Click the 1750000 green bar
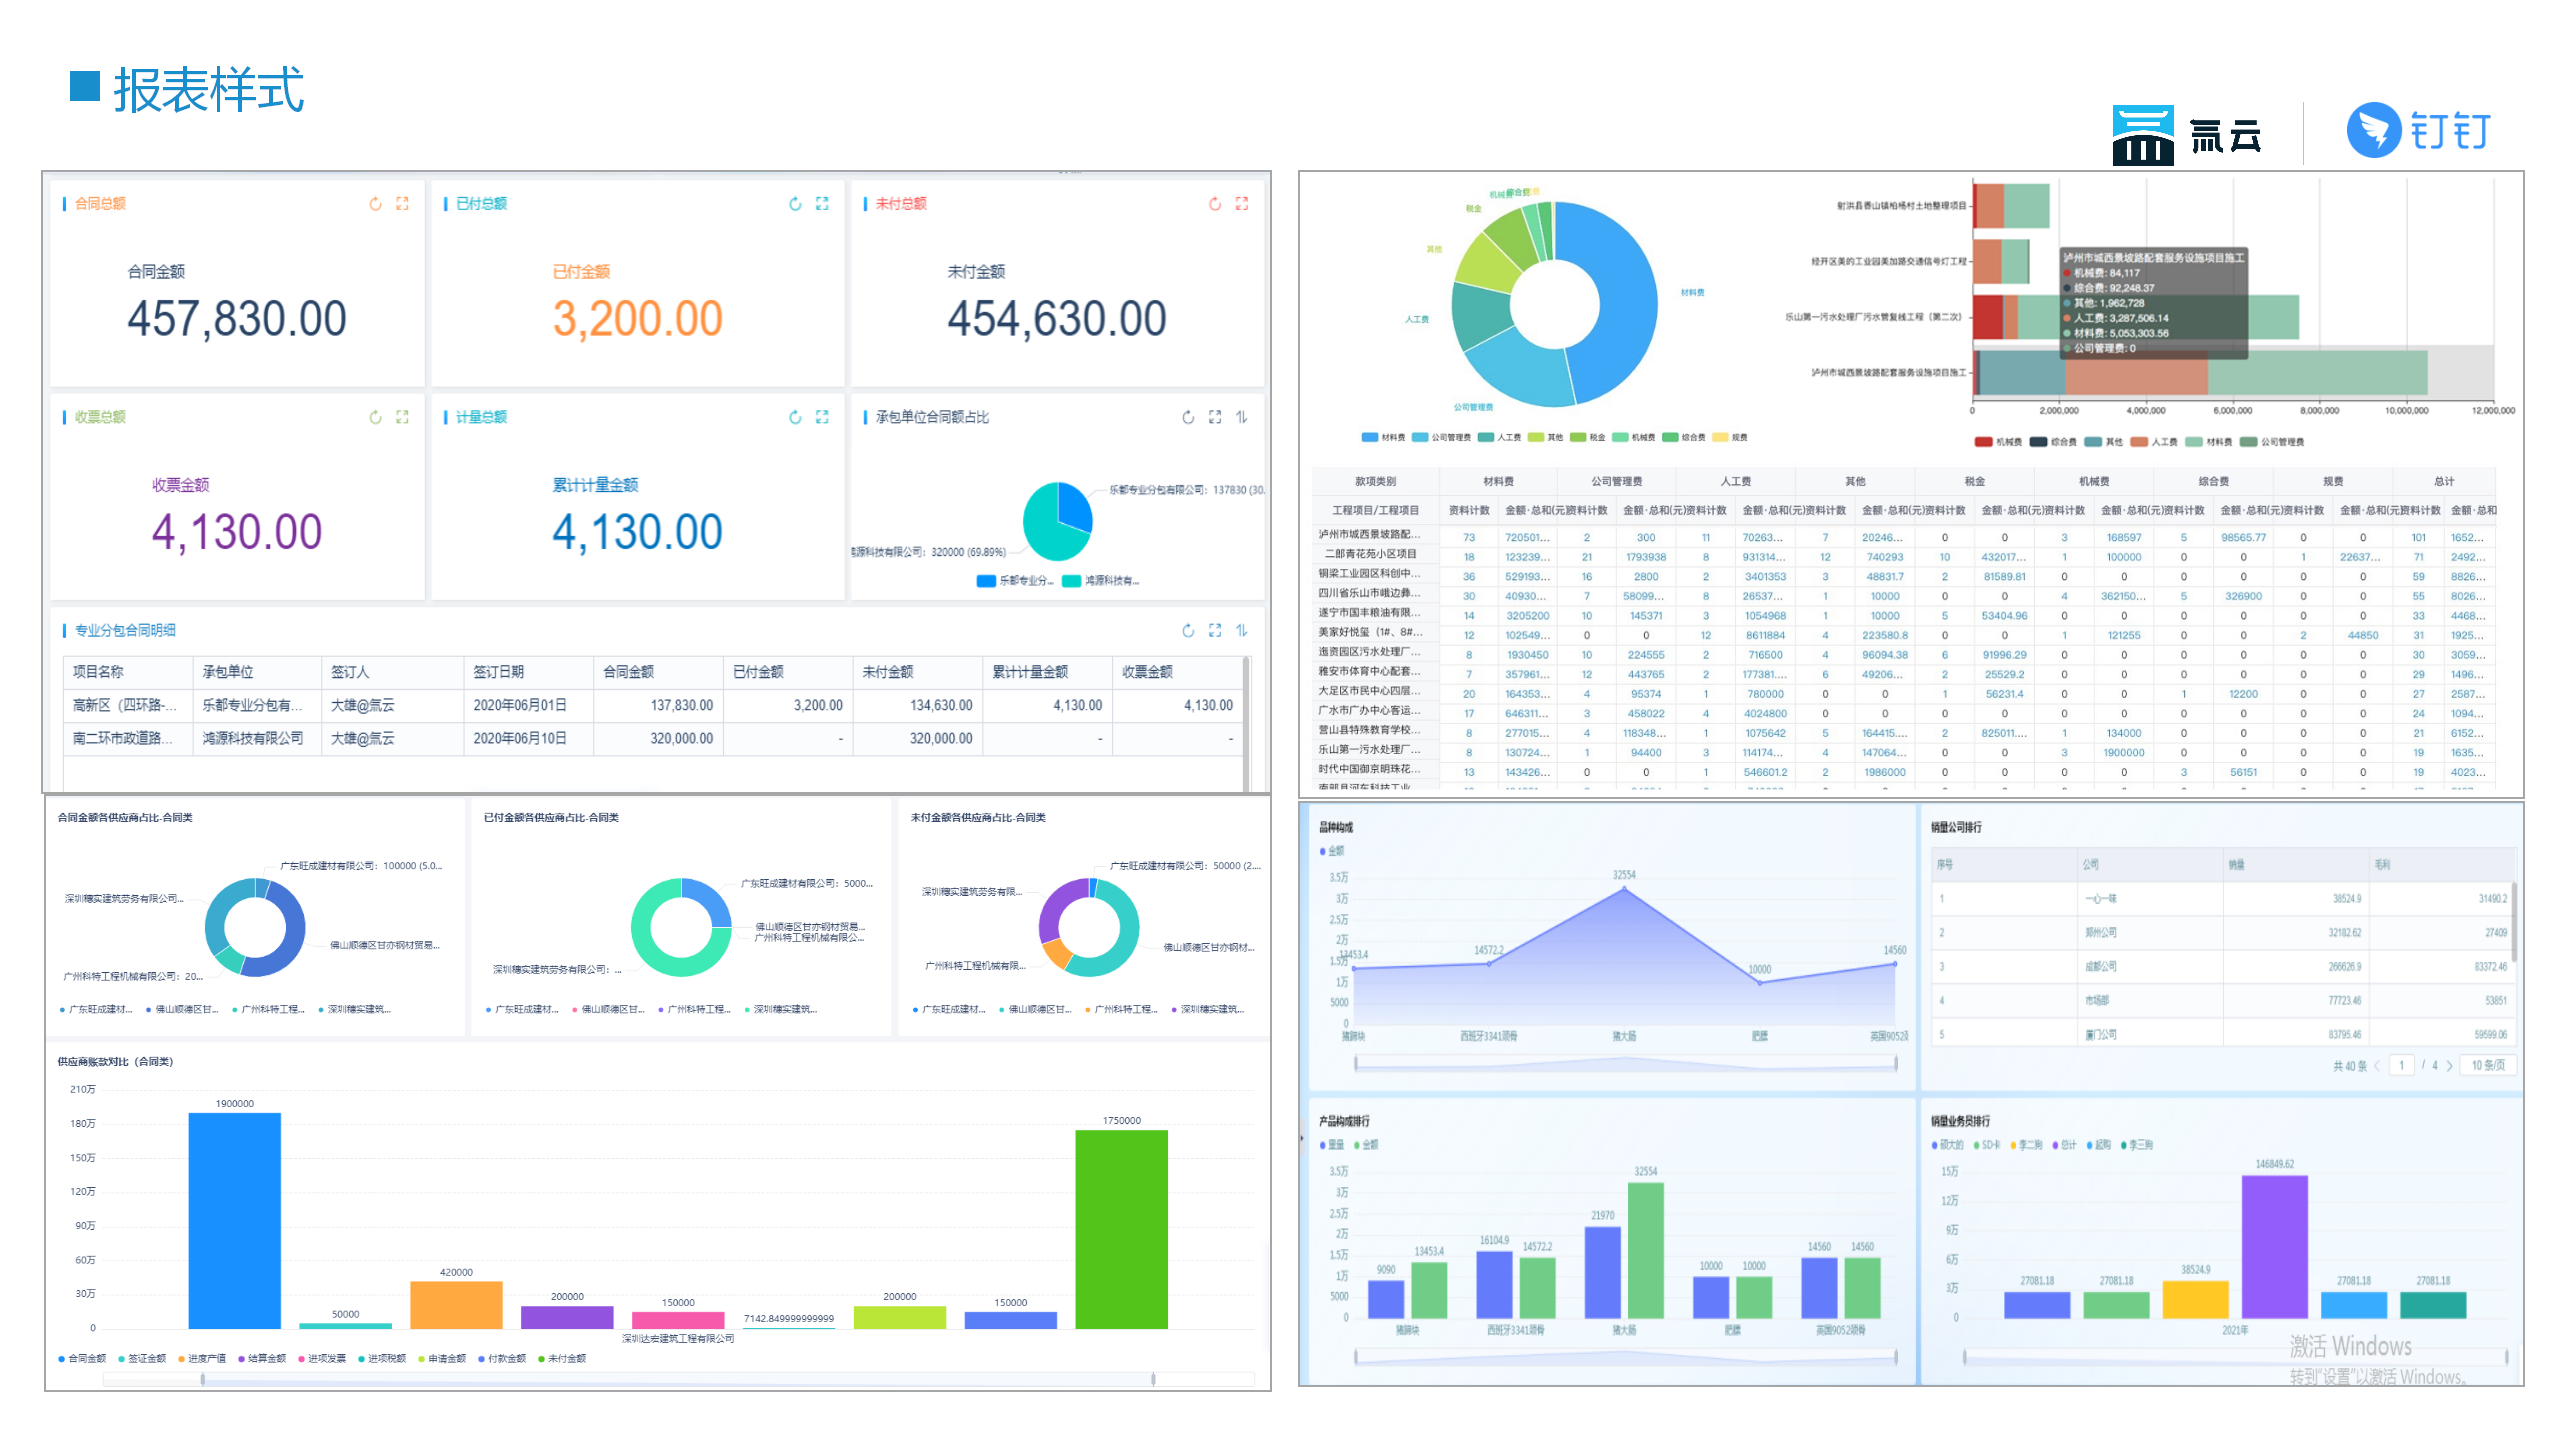The image size is (2560, 1440). click(x=1122, y=1230)
